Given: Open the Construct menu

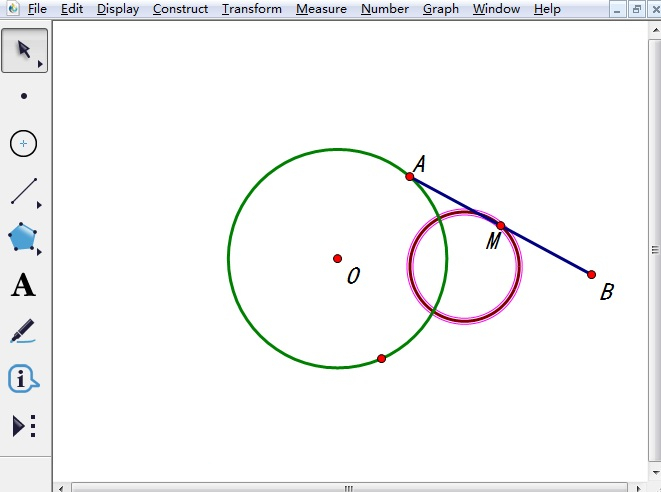Looking at the screenshot, I should coord(180,9).
